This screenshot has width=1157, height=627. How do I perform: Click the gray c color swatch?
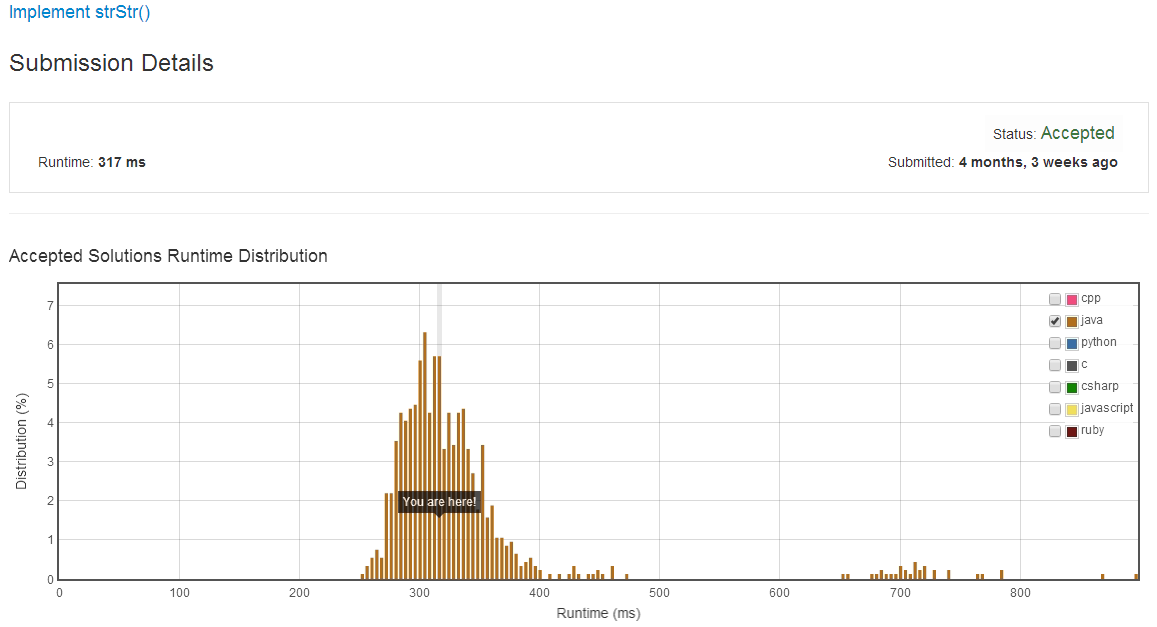(x=1072, y=365)
